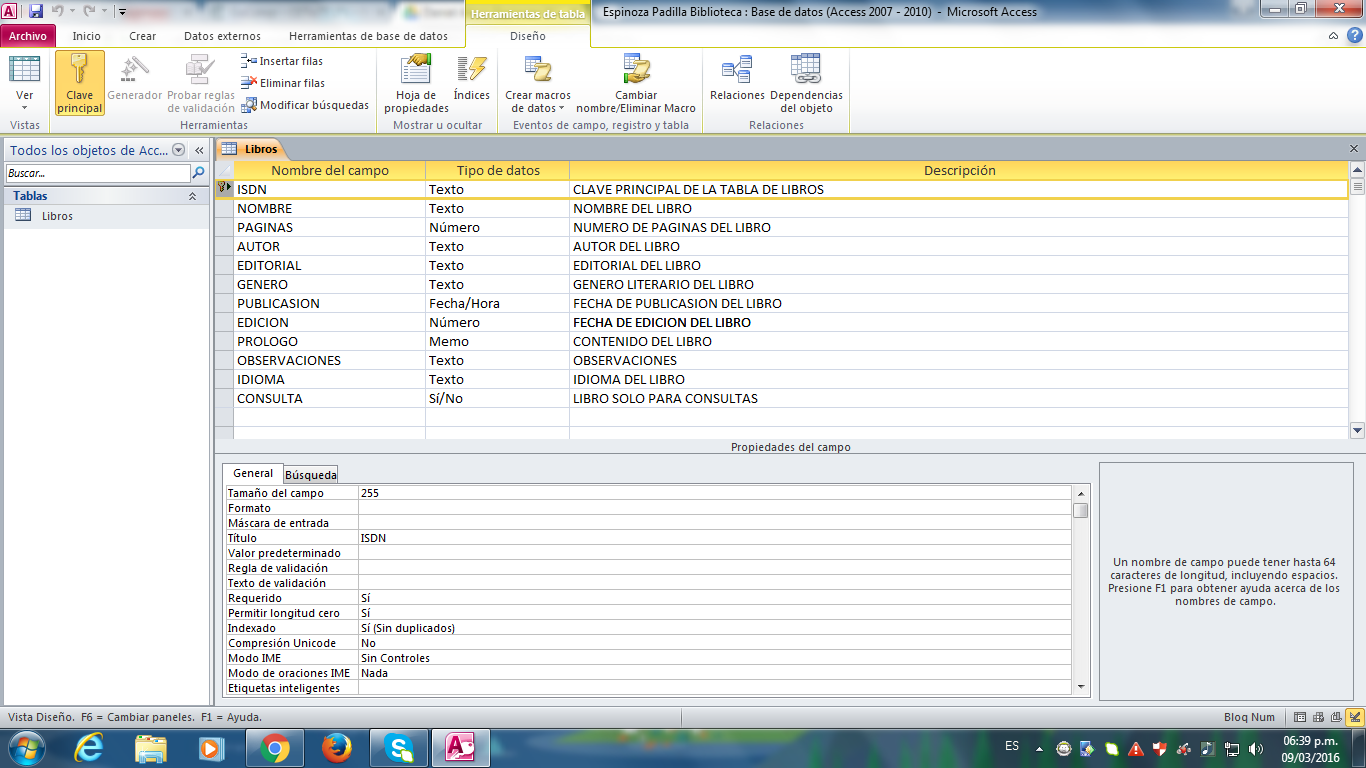Collapse the Tablas group
The width and height of the screenshot is (1366, 768).
[192, 197]
